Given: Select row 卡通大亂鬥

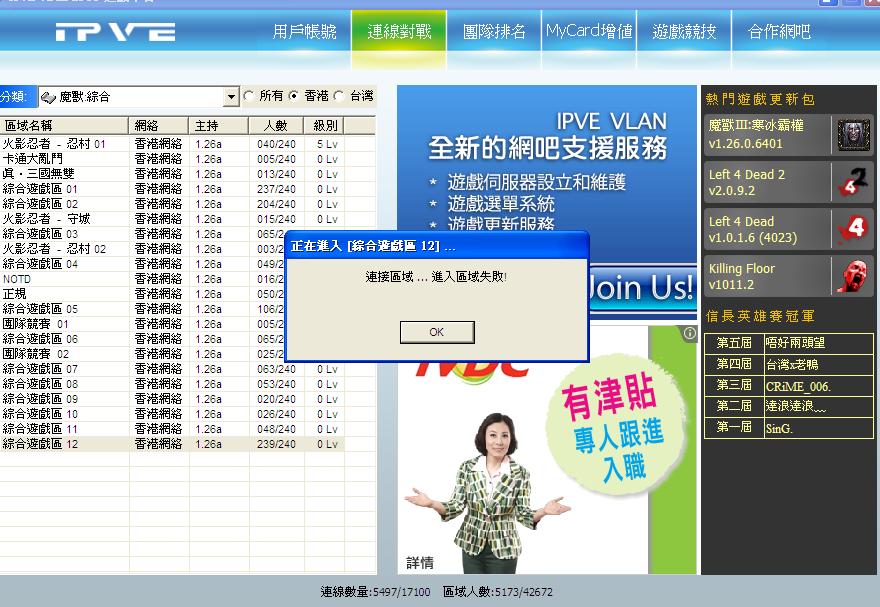Looking at the screenshot, I should click(172, 159).
